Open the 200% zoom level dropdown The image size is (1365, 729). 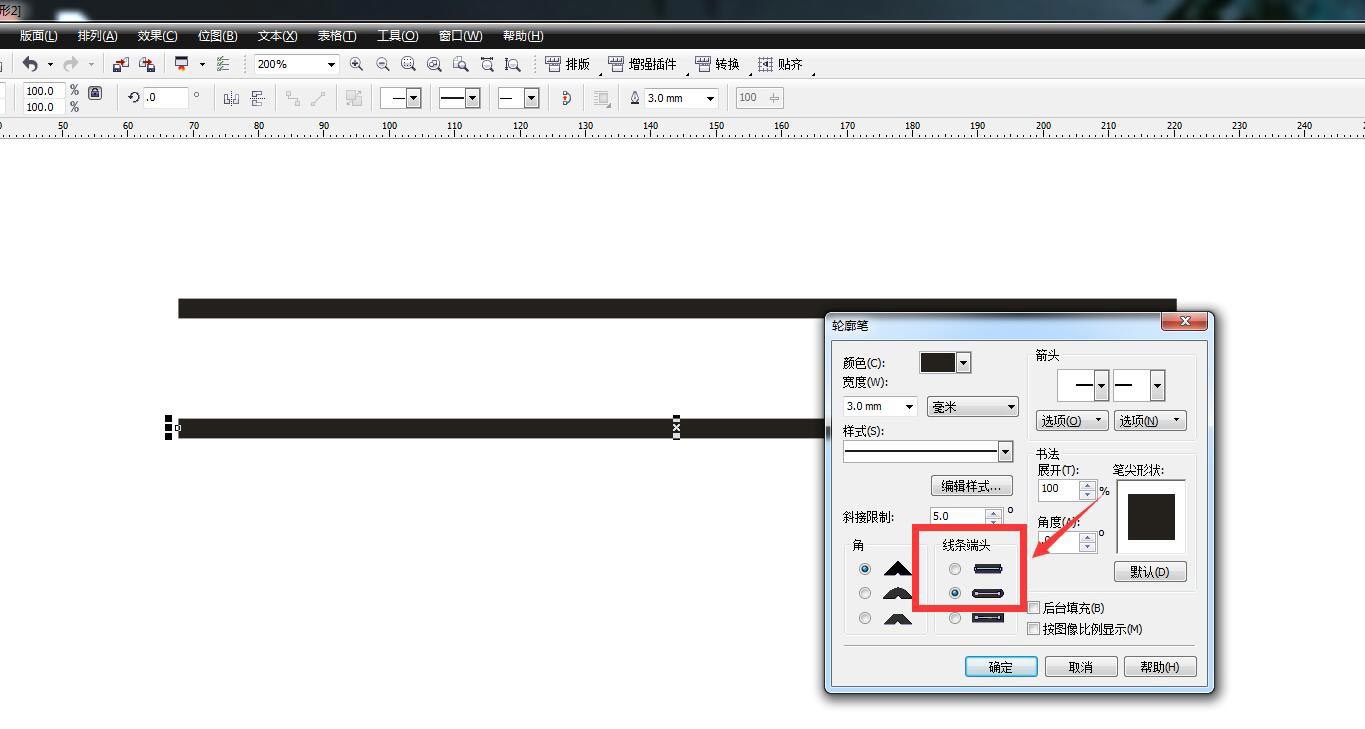(x=331, y=64)
